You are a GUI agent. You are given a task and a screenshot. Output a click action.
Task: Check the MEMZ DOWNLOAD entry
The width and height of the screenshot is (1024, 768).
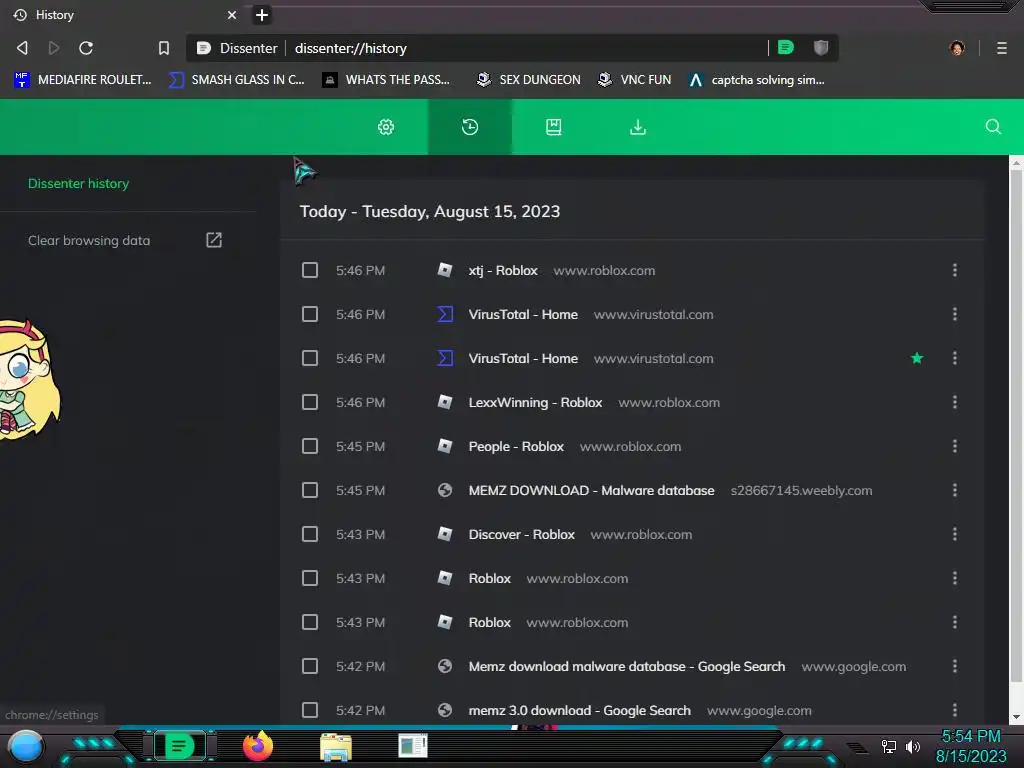[x=310, y=490]
